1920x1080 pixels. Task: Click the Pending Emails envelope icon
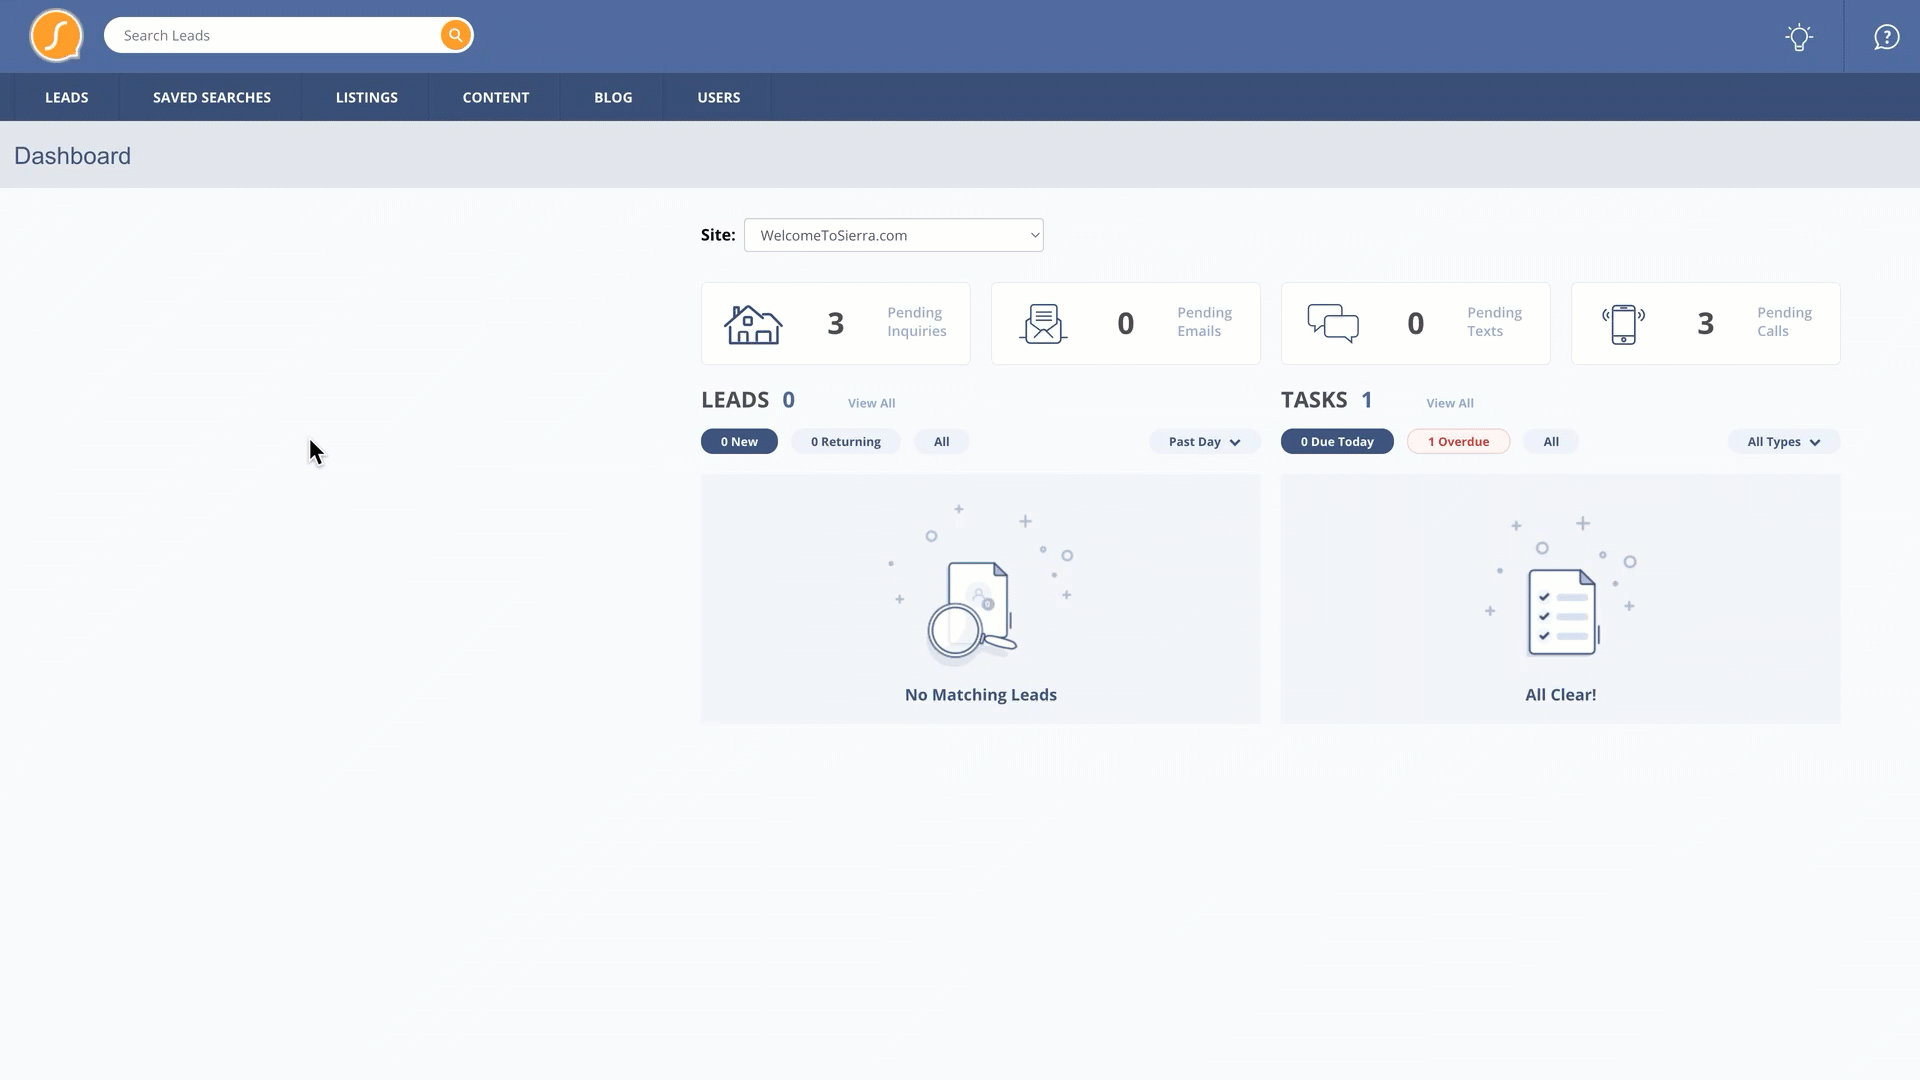click(1043, 324)
